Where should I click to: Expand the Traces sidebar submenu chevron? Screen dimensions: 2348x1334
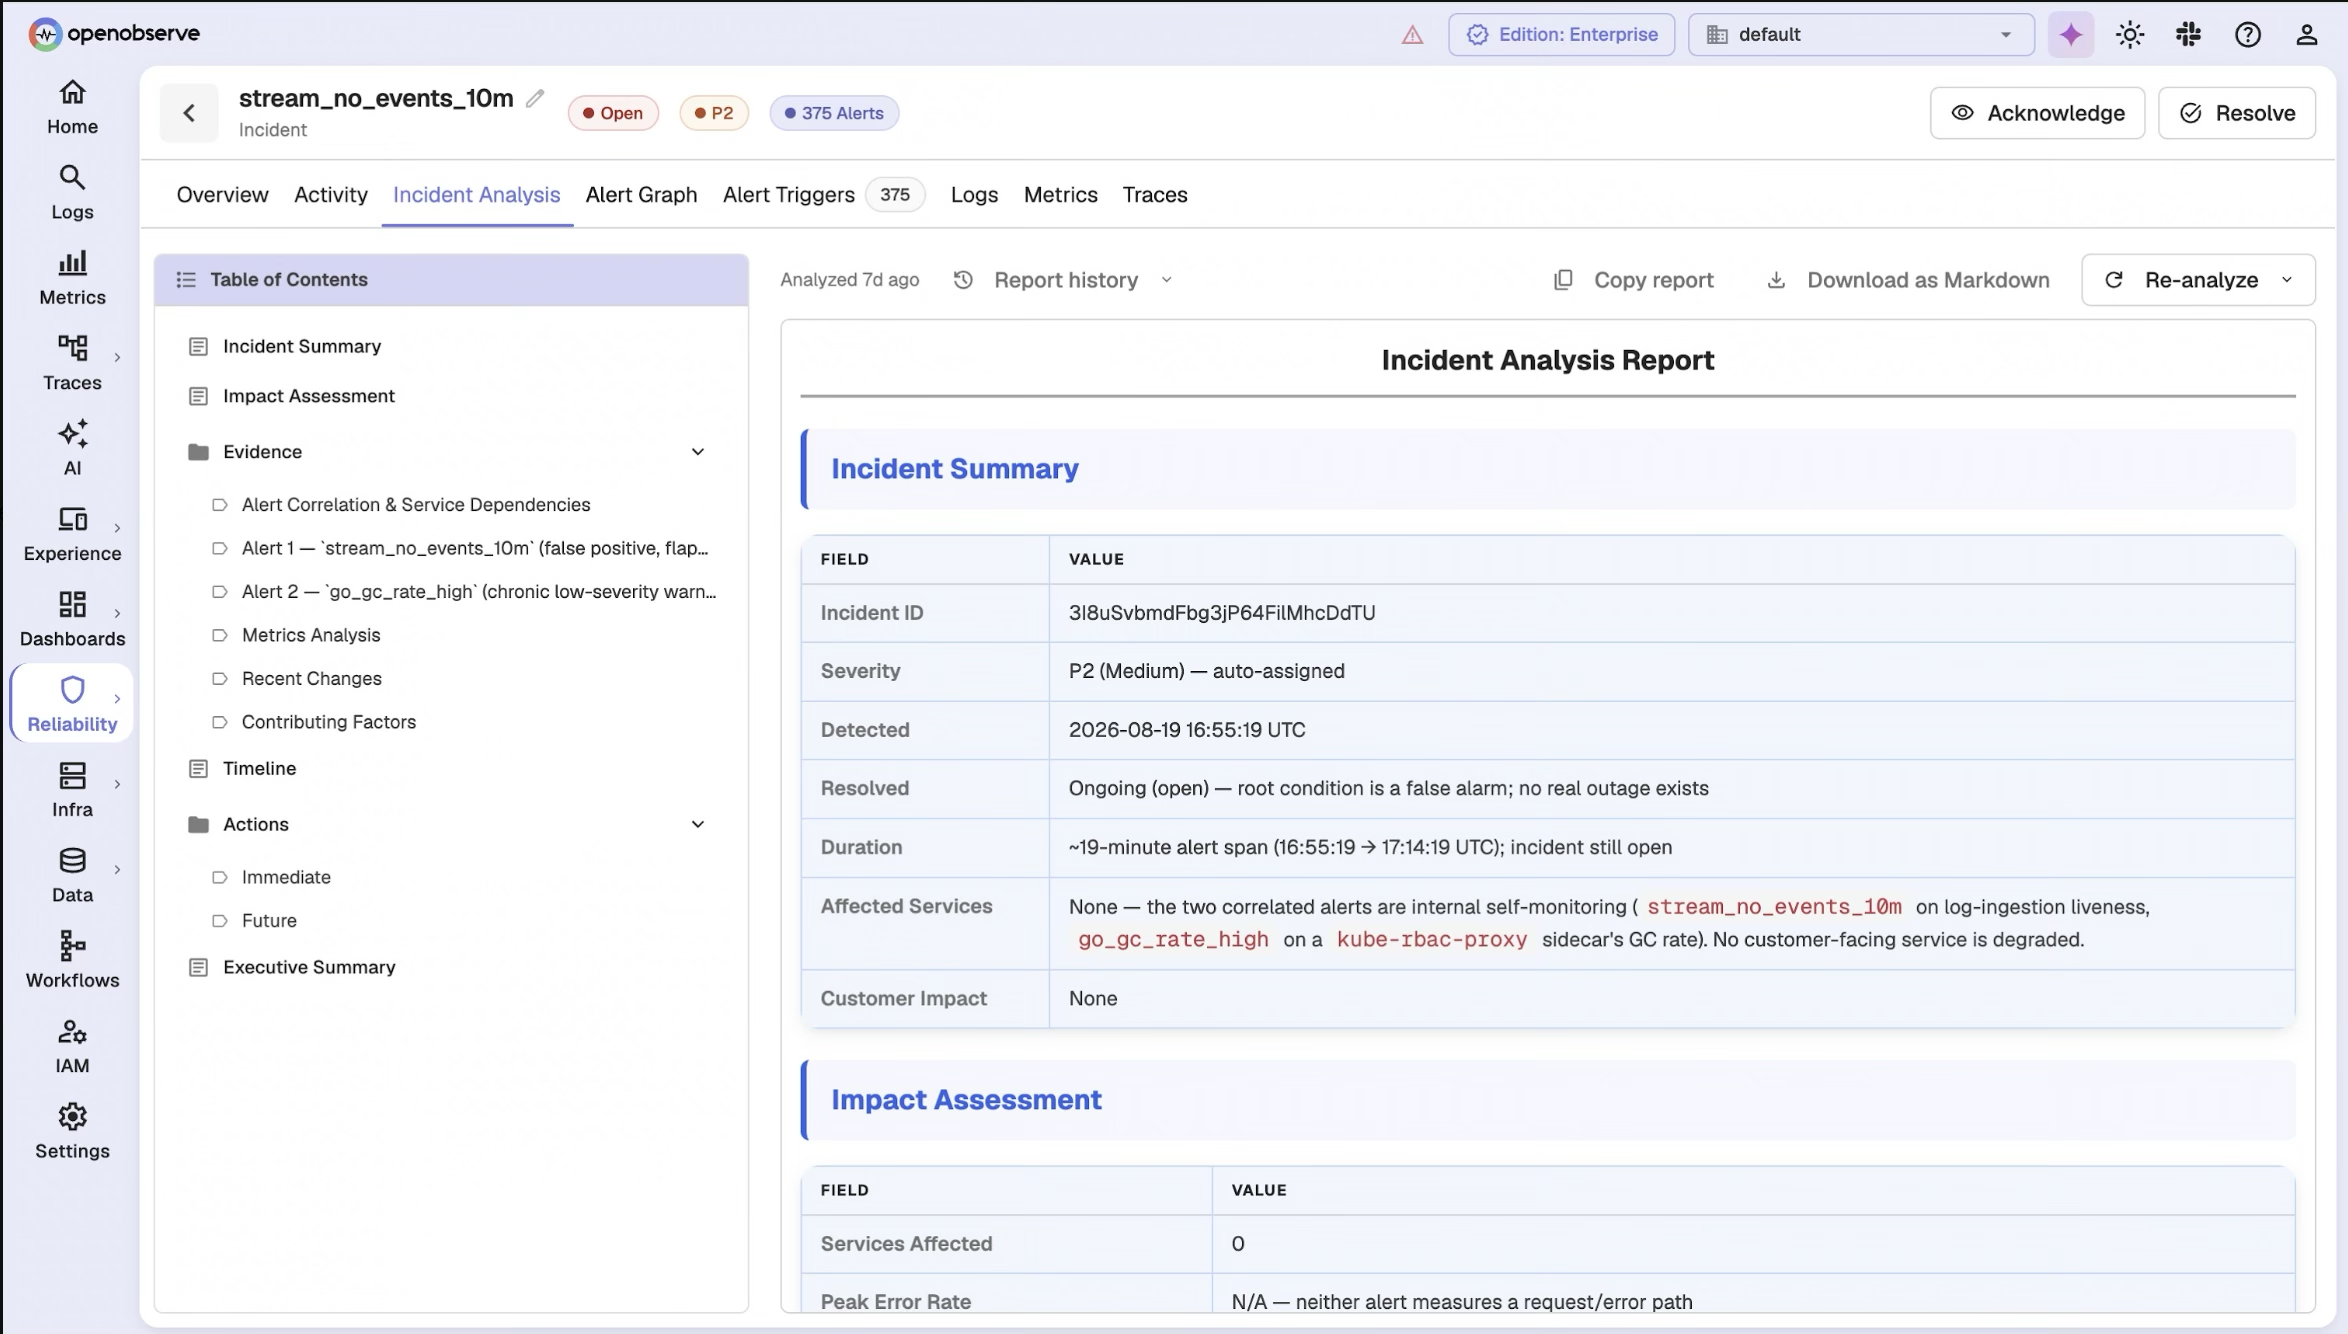117,357
